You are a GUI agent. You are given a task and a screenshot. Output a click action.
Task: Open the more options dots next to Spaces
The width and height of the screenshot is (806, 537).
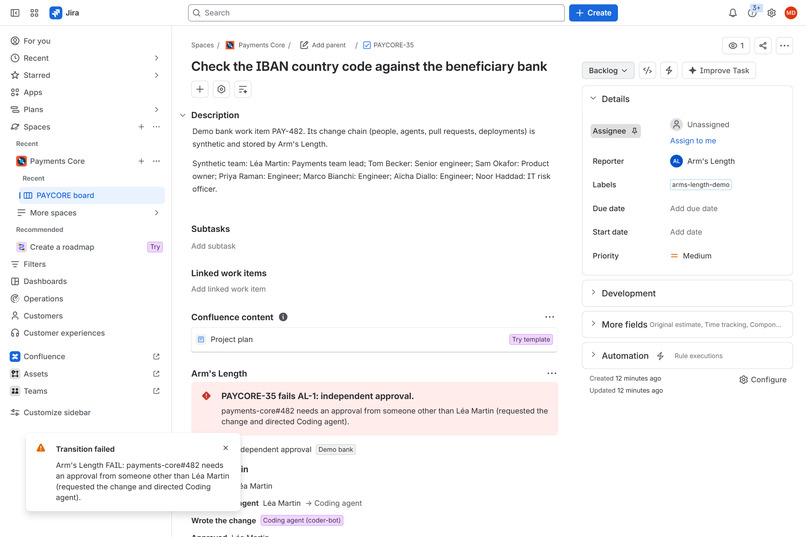click(156, 127)
